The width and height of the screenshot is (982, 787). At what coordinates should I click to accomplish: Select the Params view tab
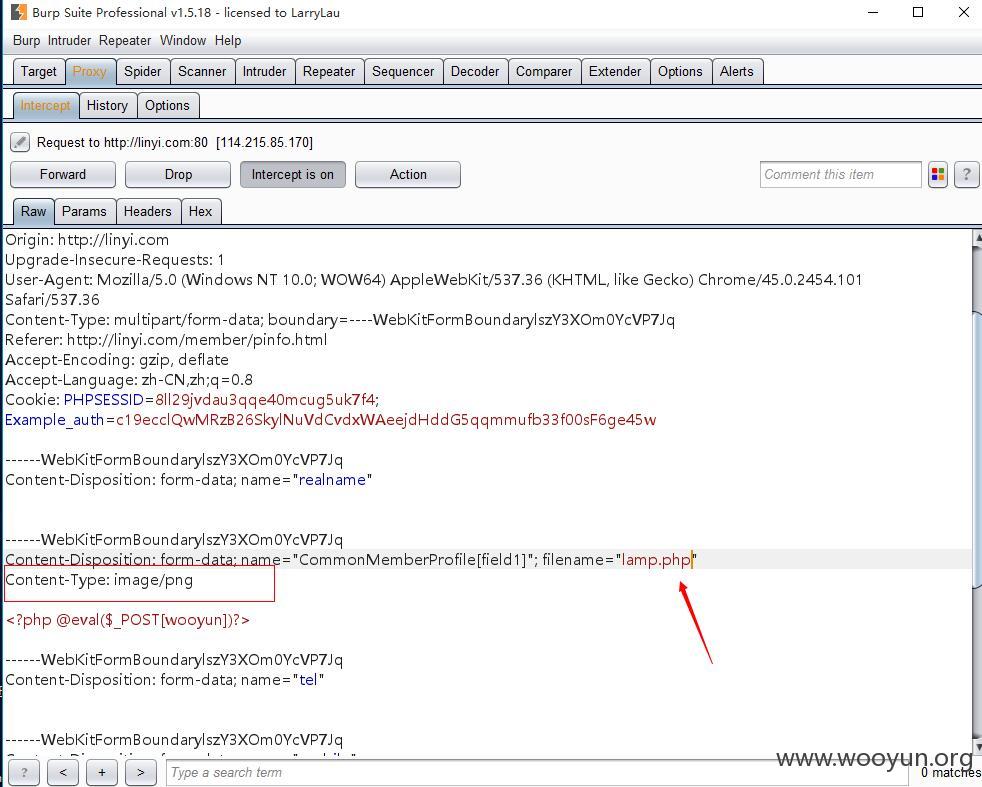pyautogui.click(x=84, y=212)
